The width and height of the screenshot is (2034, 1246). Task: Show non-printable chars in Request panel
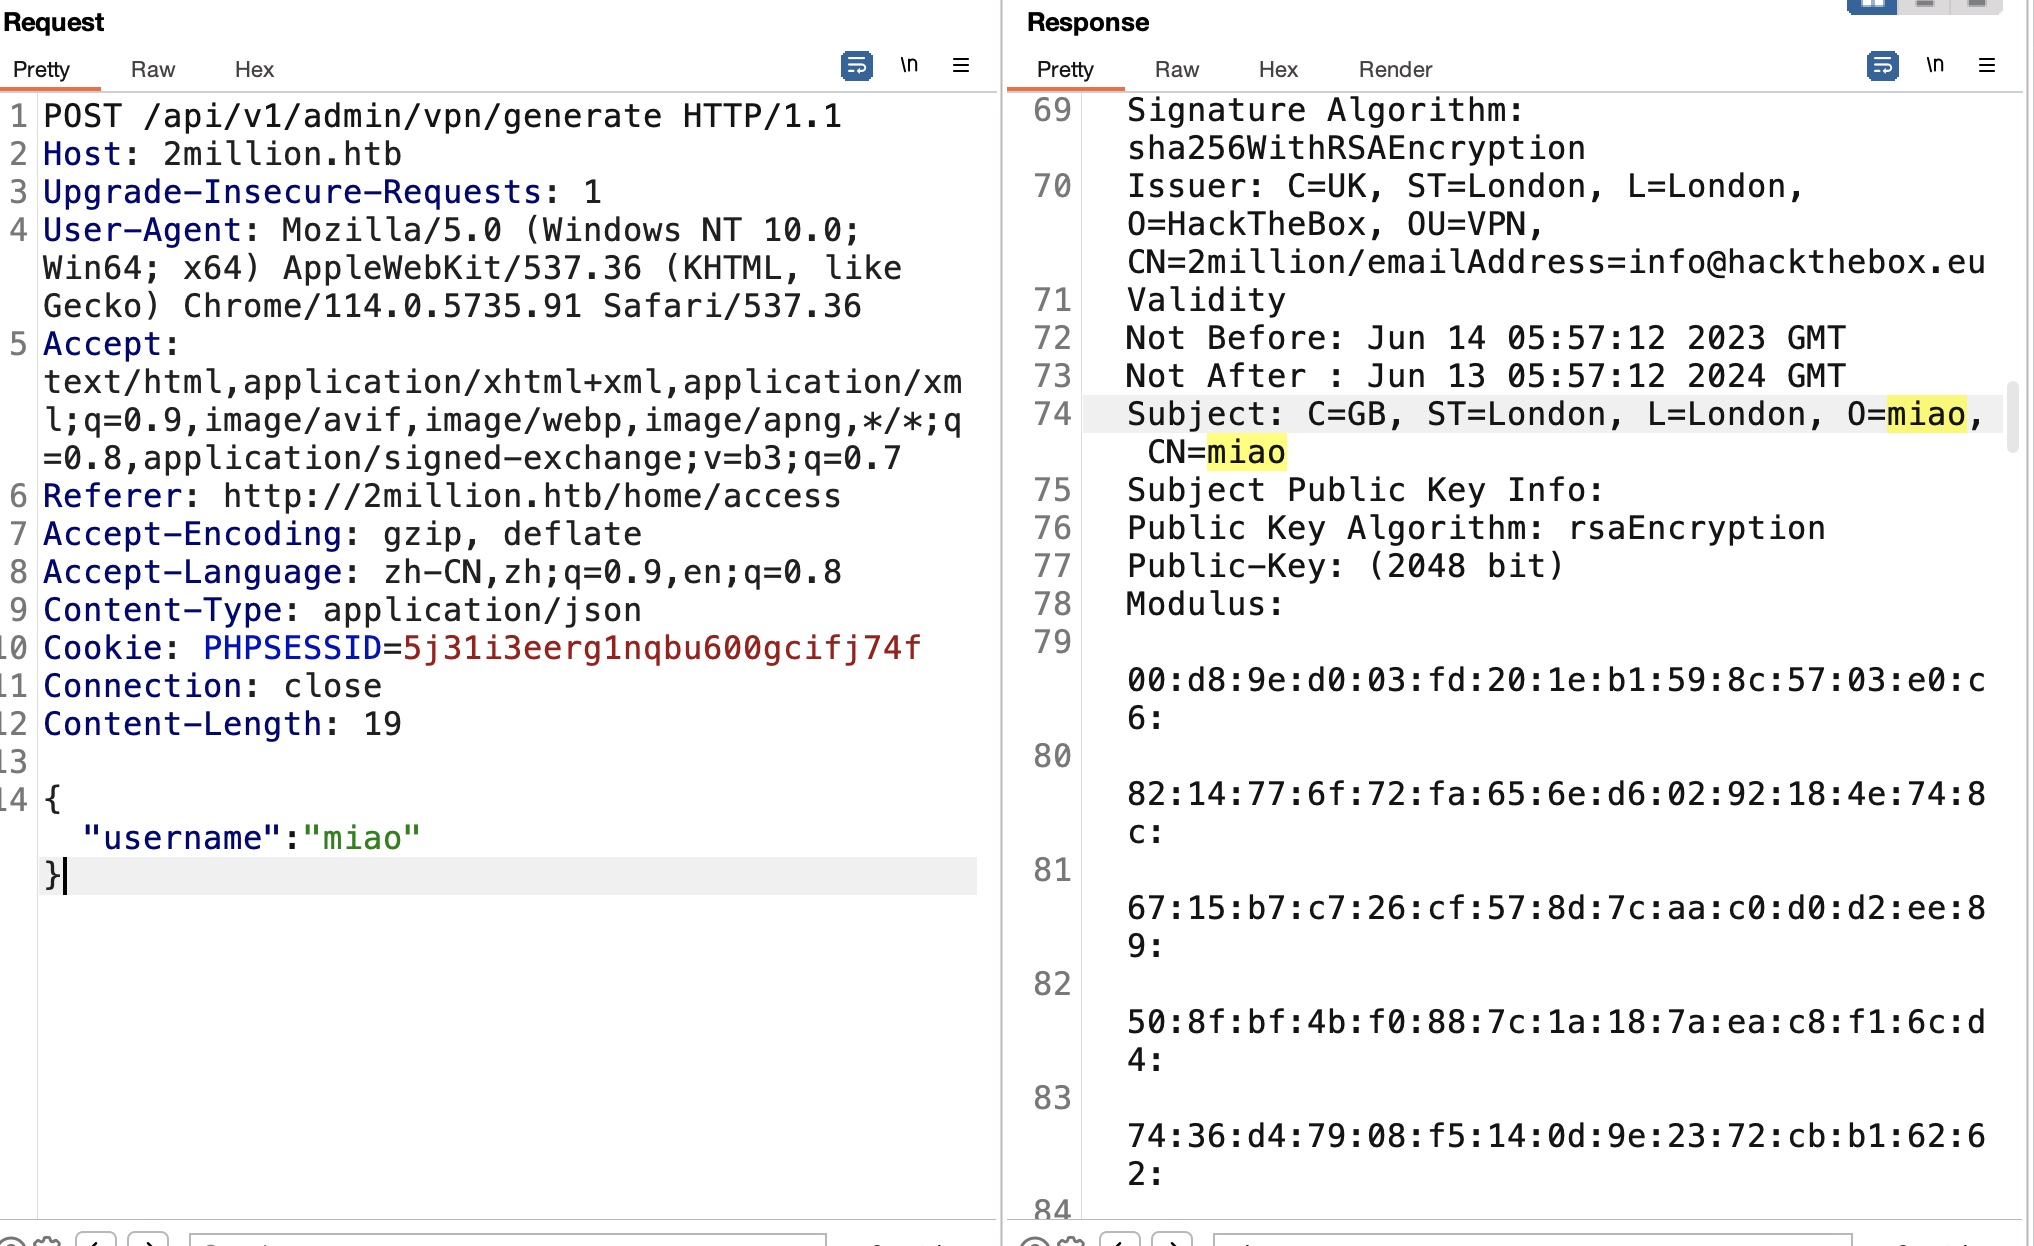click(x=908, y=66)
